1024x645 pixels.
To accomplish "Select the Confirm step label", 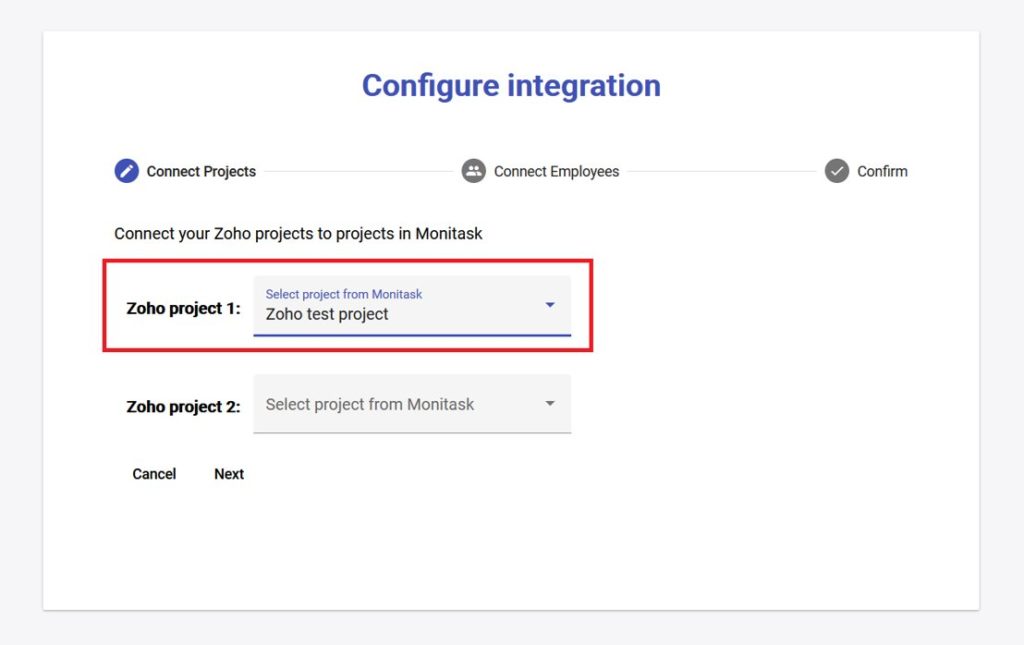I will pos(882,172).
